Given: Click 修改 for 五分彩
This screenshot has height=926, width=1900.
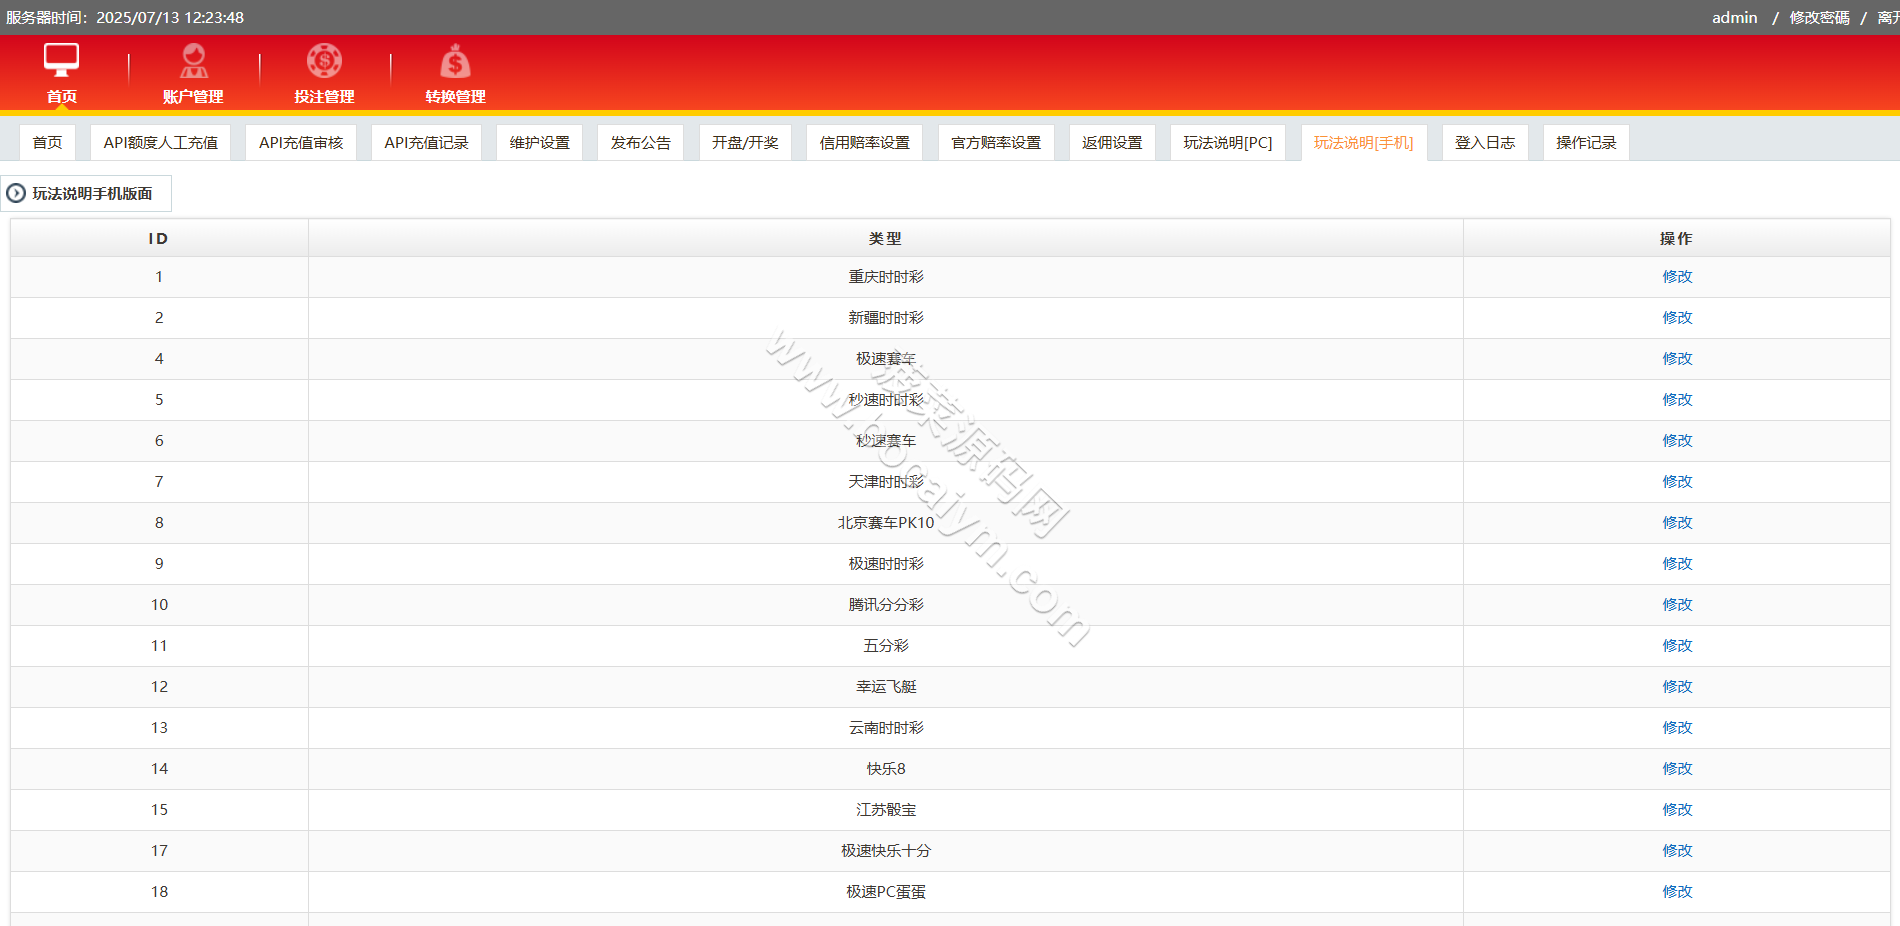Looking at the screenshot, I should [x=1677, y=646].
